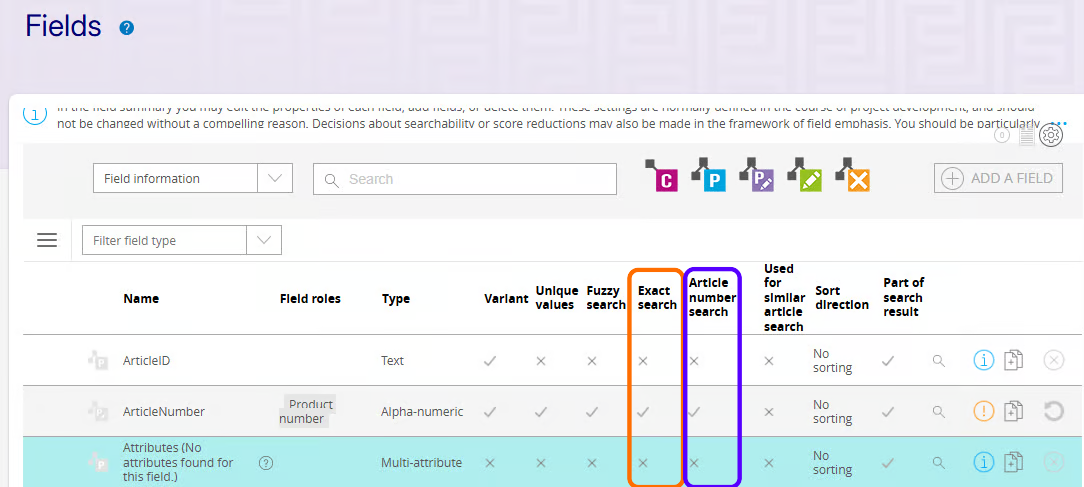Viewport: 1084px width, 487px height.
Task: Click the orange warning icon for ArticleNumber
Action: click(x=984, y=411)
